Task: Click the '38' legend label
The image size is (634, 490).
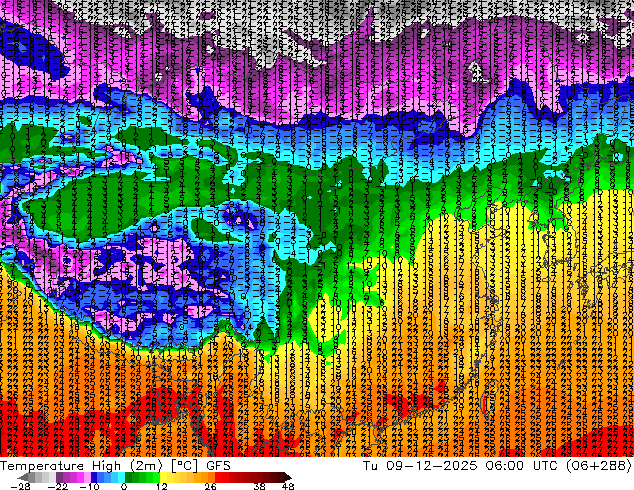Action: tap(260, 486)
